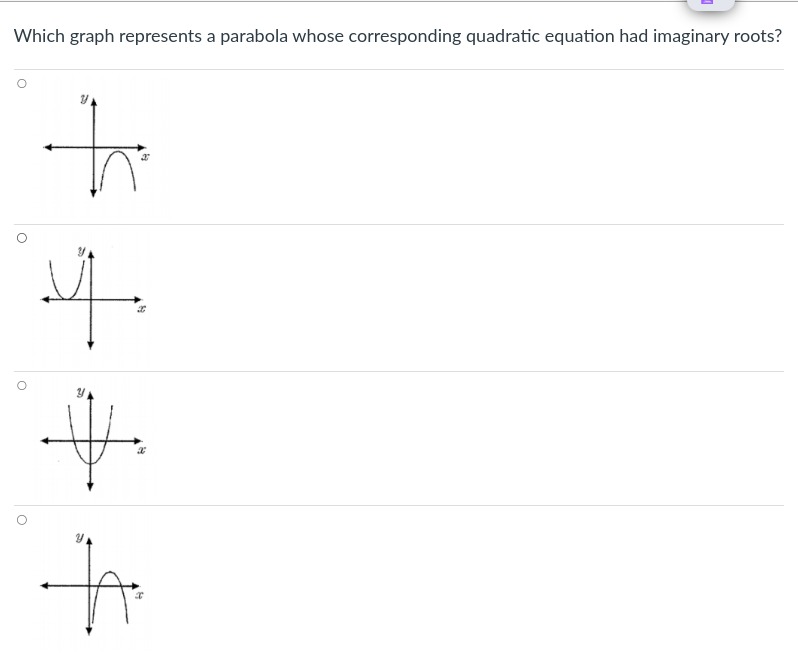The height and width of the screenshot is (665, 798).
Task: Click the vertex of the third graph's parabola
Action: click(91, 463)
